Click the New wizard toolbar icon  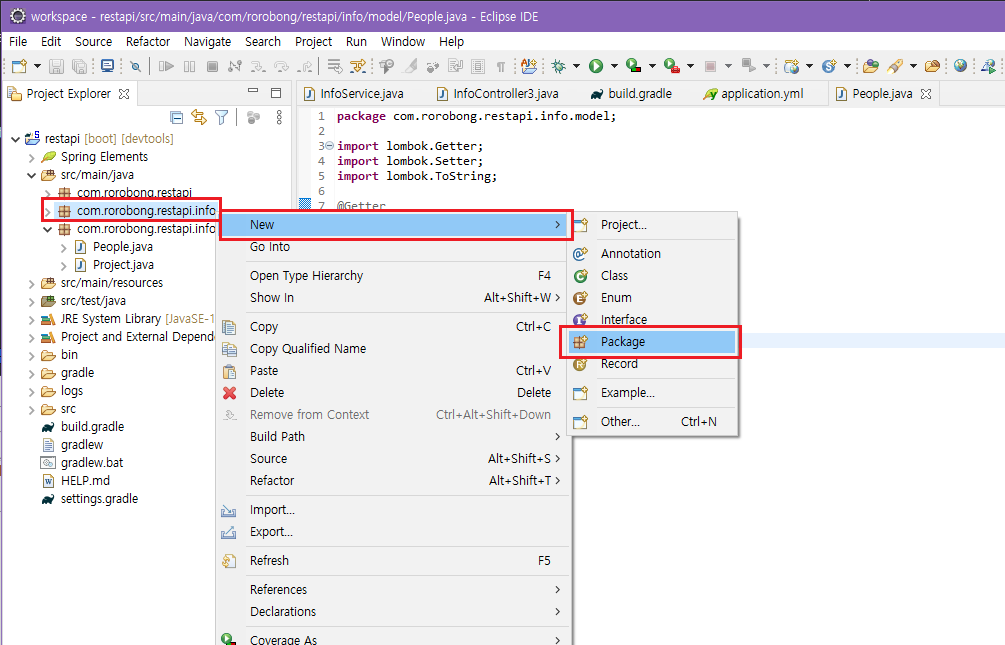click(19, 66)
